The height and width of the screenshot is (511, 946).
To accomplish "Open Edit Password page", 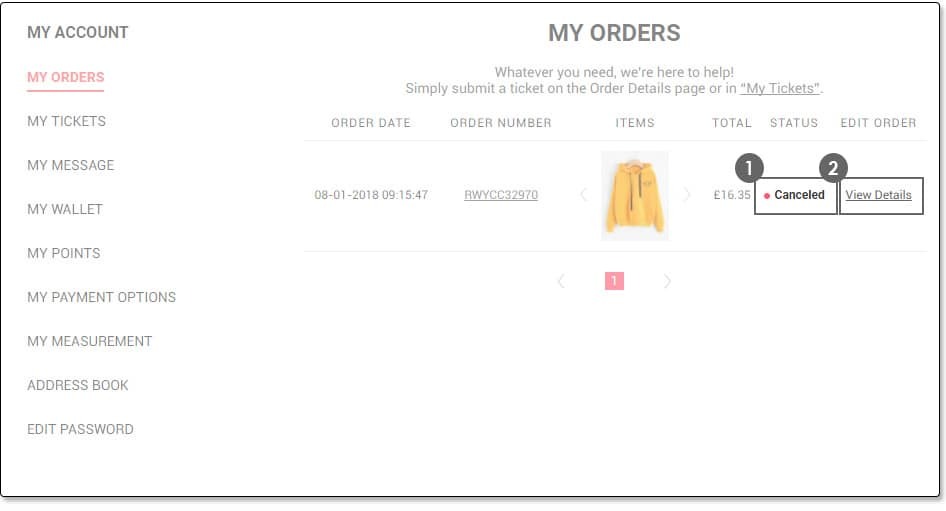I will pos(80,430).
